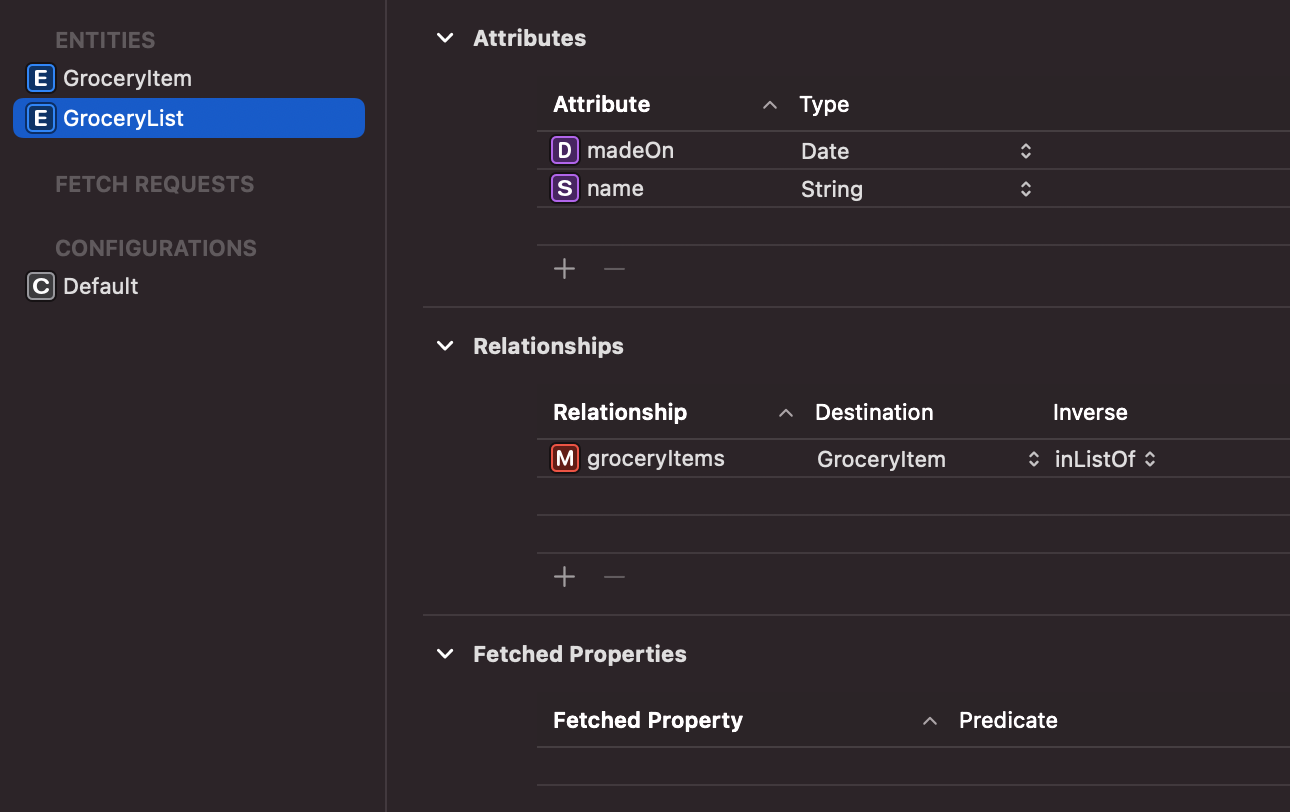This screenshot has height=812, width=1290.
Task: Click the Default configuration icon
Action: click(x=40, y=286)
